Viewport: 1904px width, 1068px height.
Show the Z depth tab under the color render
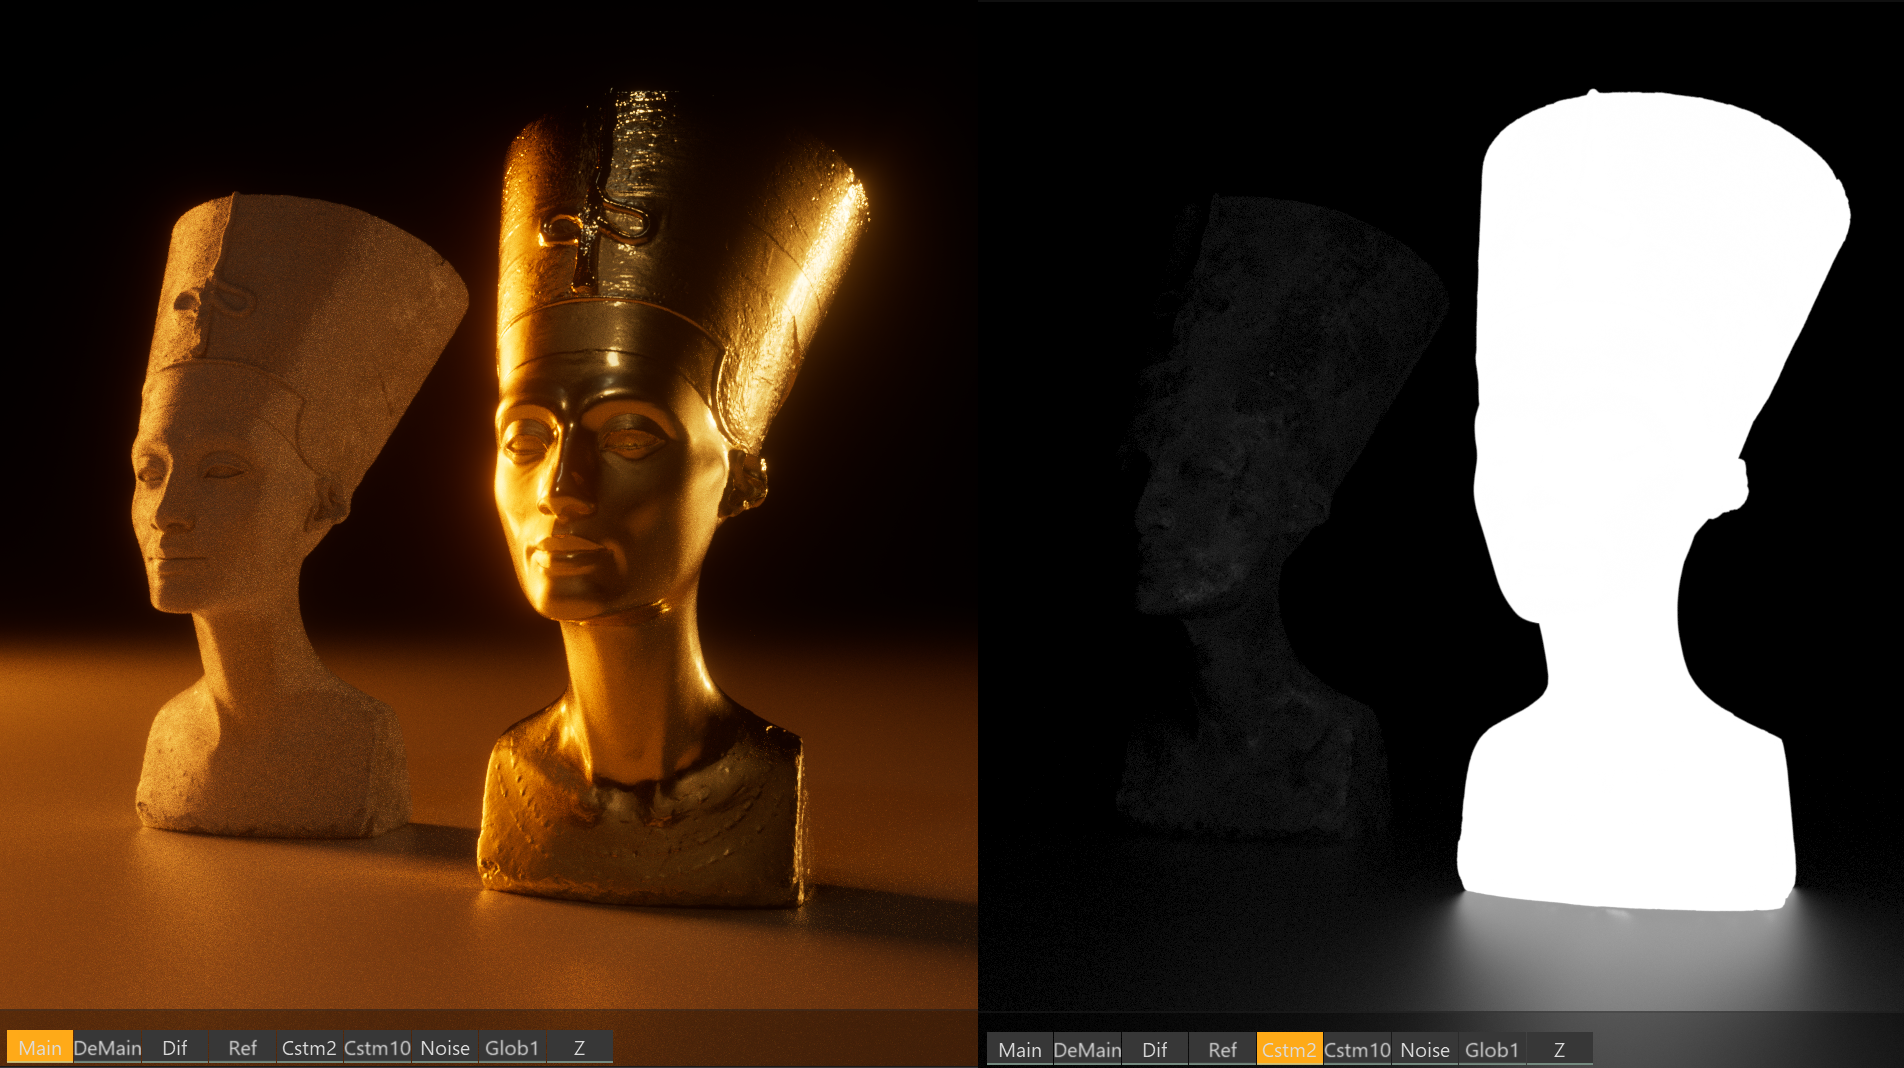point(579,1047)
